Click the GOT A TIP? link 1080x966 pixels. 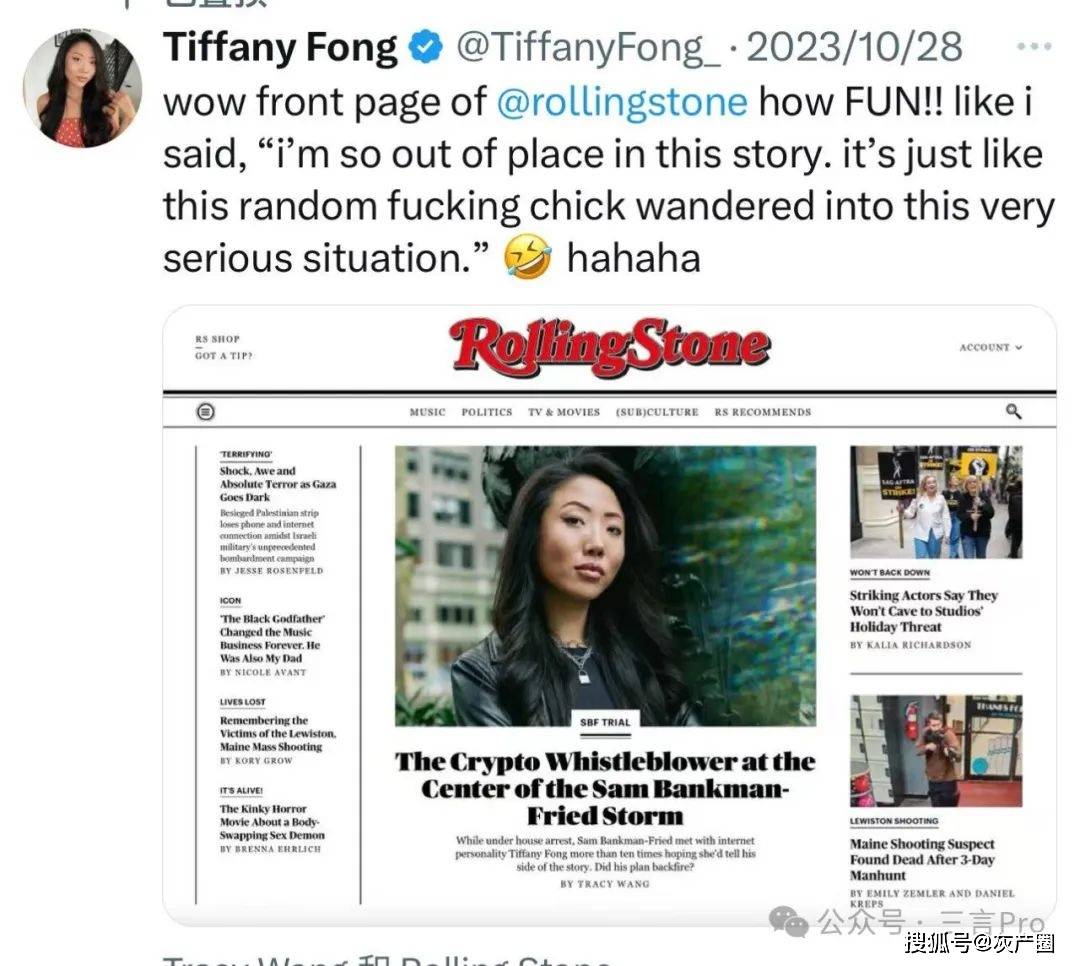click(x=224, y=356)
